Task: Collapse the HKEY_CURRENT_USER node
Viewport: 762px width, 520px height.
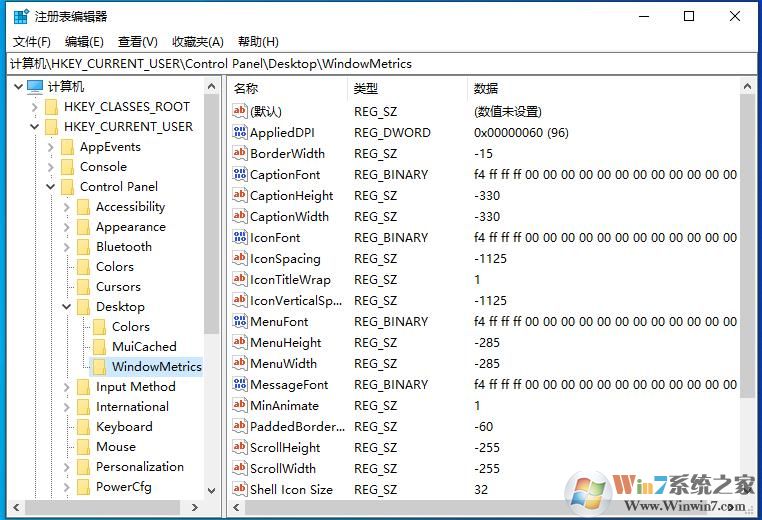Action: click(35, 127)
